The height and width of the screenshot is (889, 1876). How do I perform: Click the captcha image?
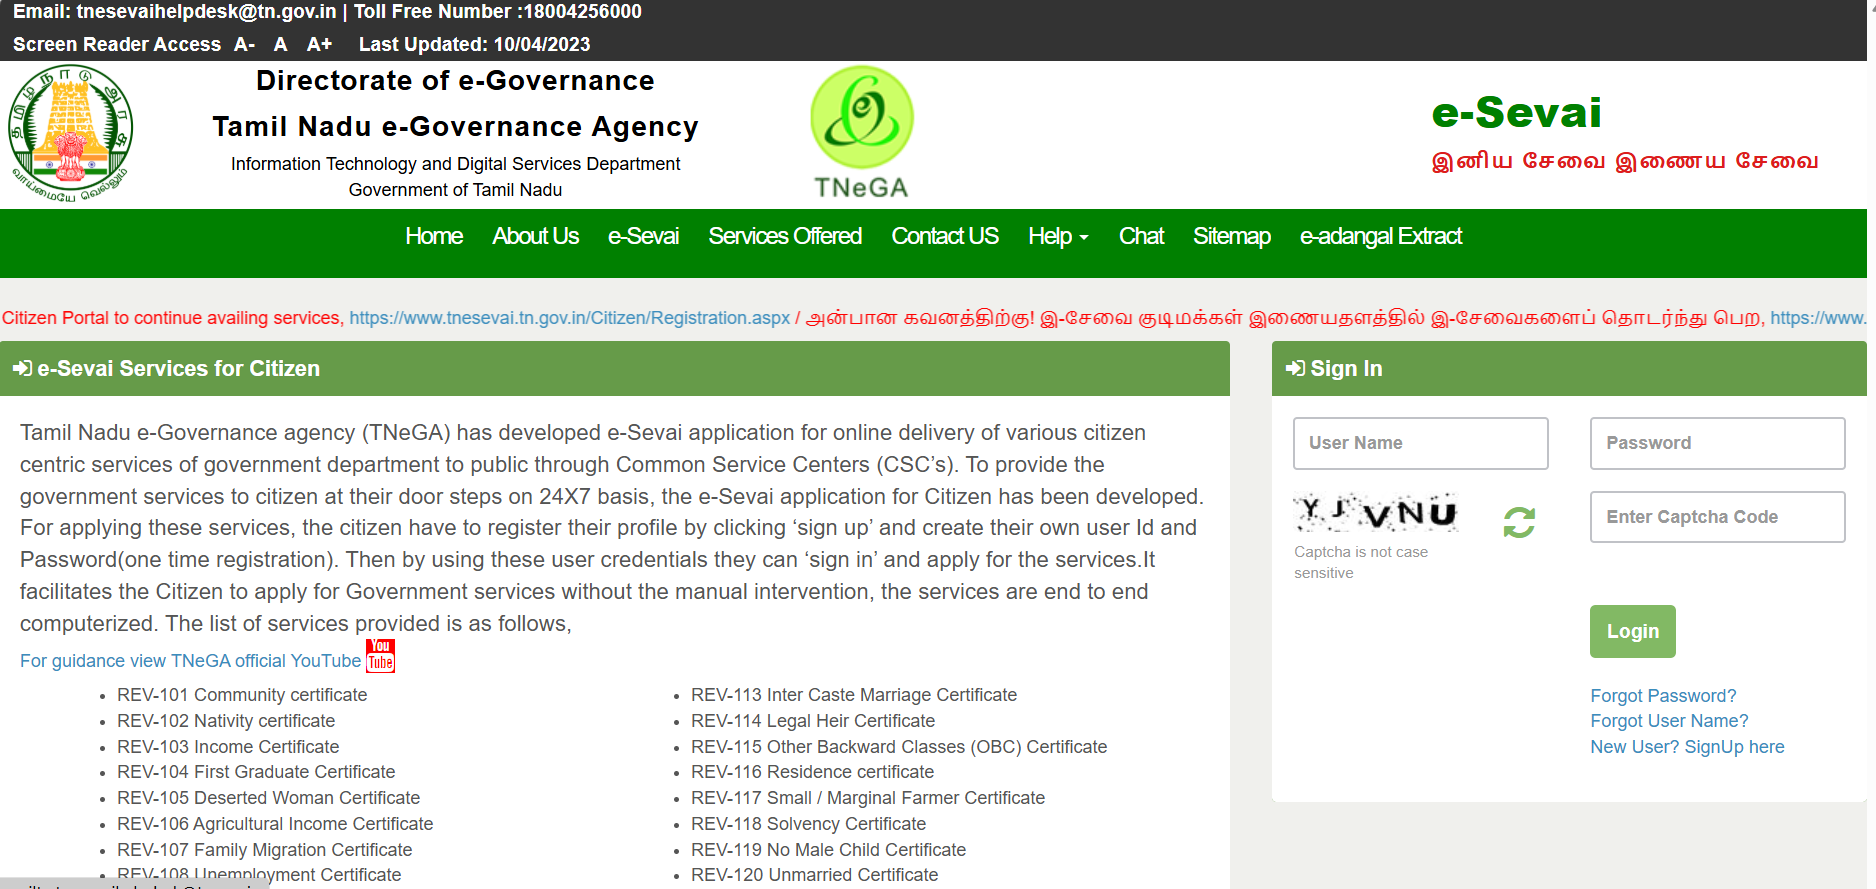pyautogui.click(x=1376, y=513)
